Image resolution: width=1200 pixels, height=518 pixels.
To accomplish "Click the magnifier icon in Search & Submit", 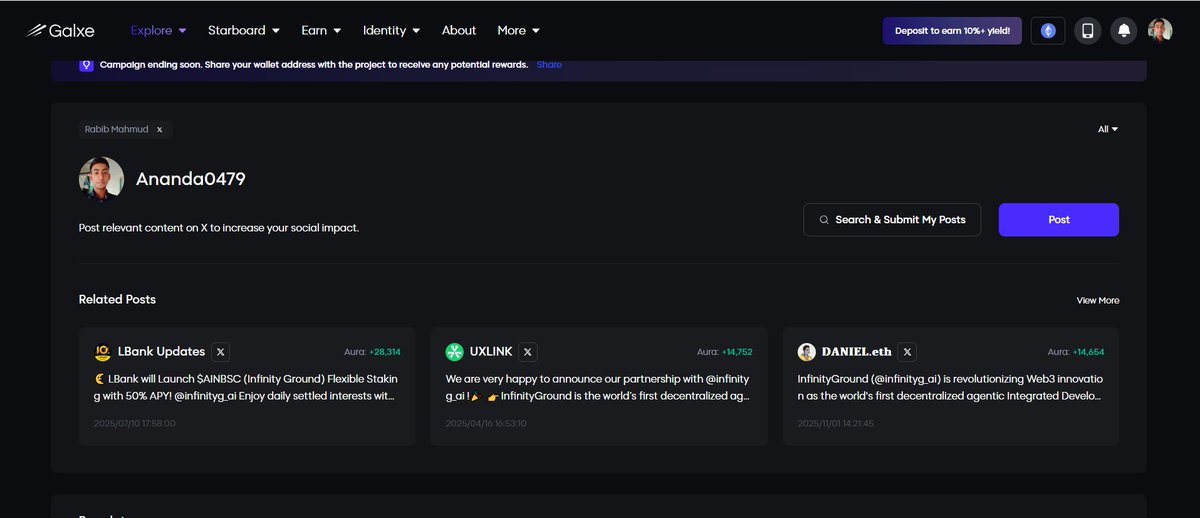I will point(824,220).
